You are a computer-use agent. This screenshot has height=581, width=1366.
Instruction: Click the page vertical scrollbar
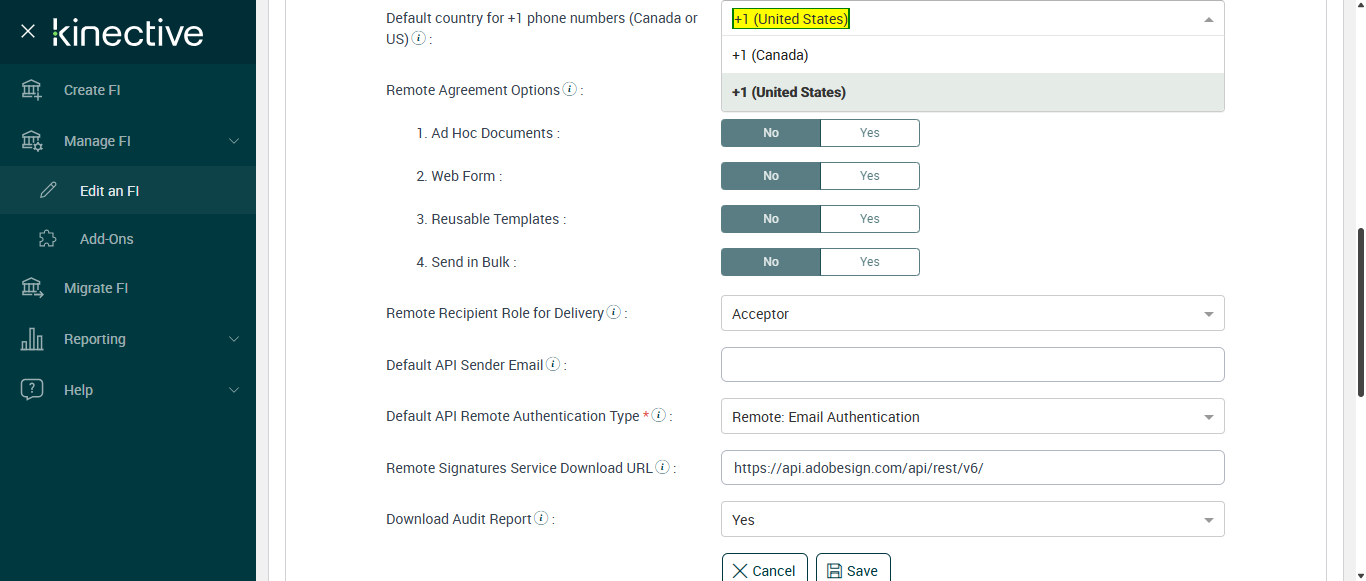(1359, 310)
